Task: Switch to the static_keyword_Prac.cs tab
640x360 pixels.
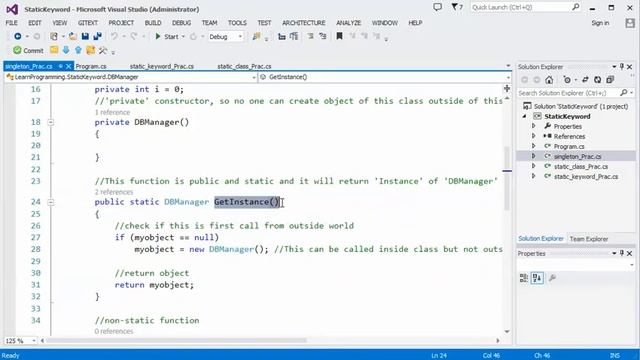Action: [162, 66]
